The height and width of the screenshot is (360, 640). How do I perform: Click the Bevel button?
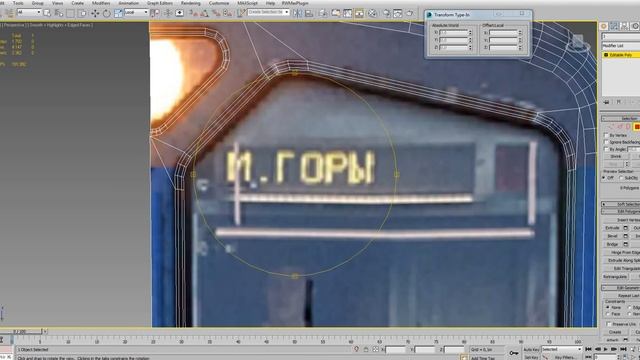(x=612, y=236)
